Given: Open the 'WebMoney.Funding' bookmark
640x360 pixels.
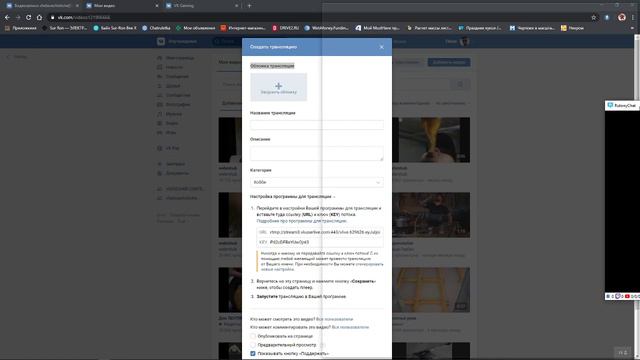Looking at the screenshot, I should click(x=327, y=28).
